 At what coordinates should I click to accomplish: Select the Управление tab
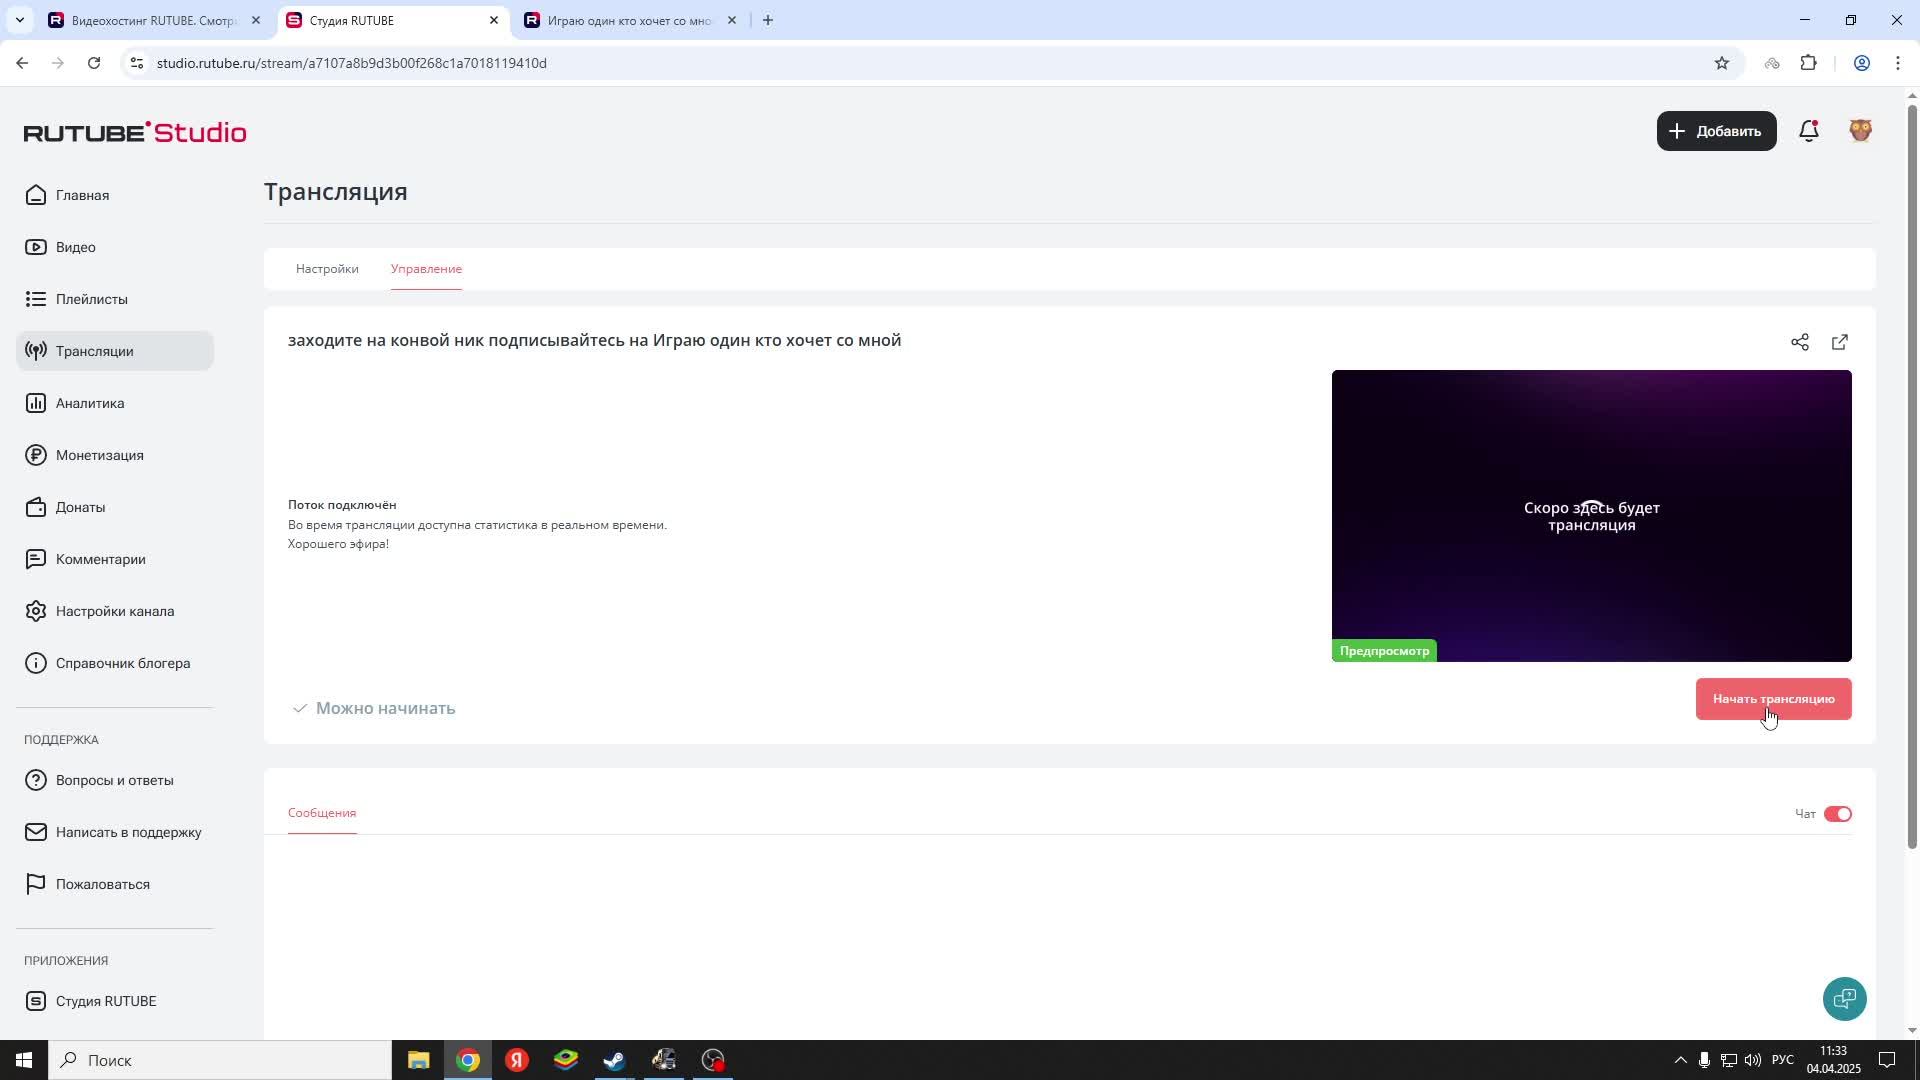click(426, 269)
